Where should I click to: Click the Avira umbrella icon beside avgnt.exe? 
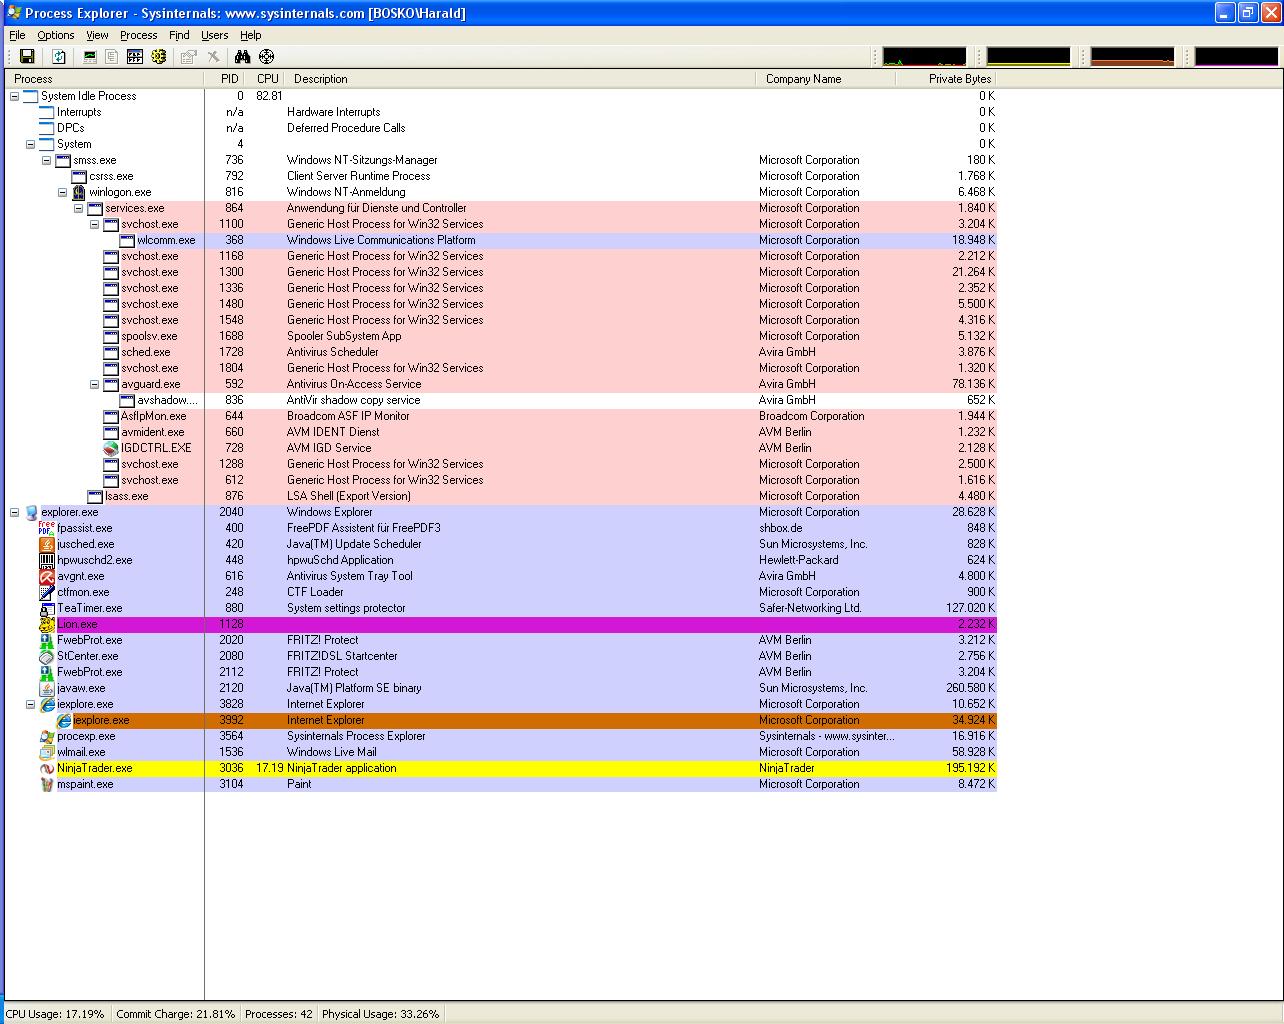46,576
